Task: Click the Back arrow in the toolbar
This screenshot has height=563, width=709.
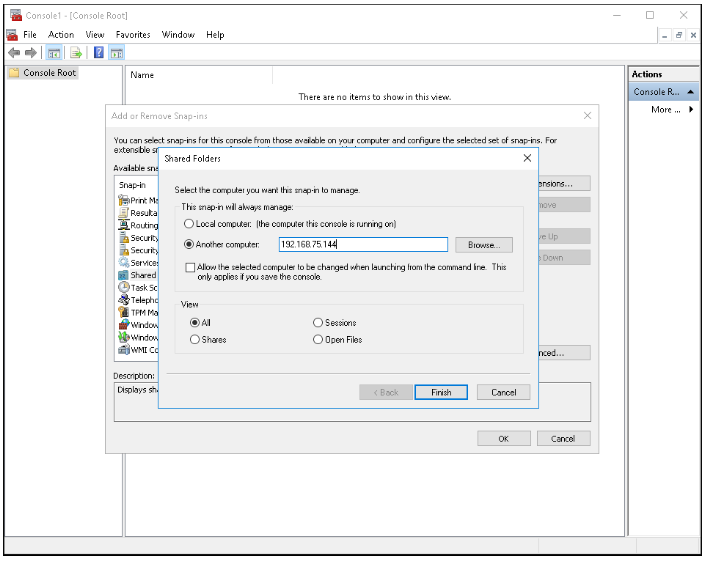Action: pyautogui.click(x=14, y=53)
